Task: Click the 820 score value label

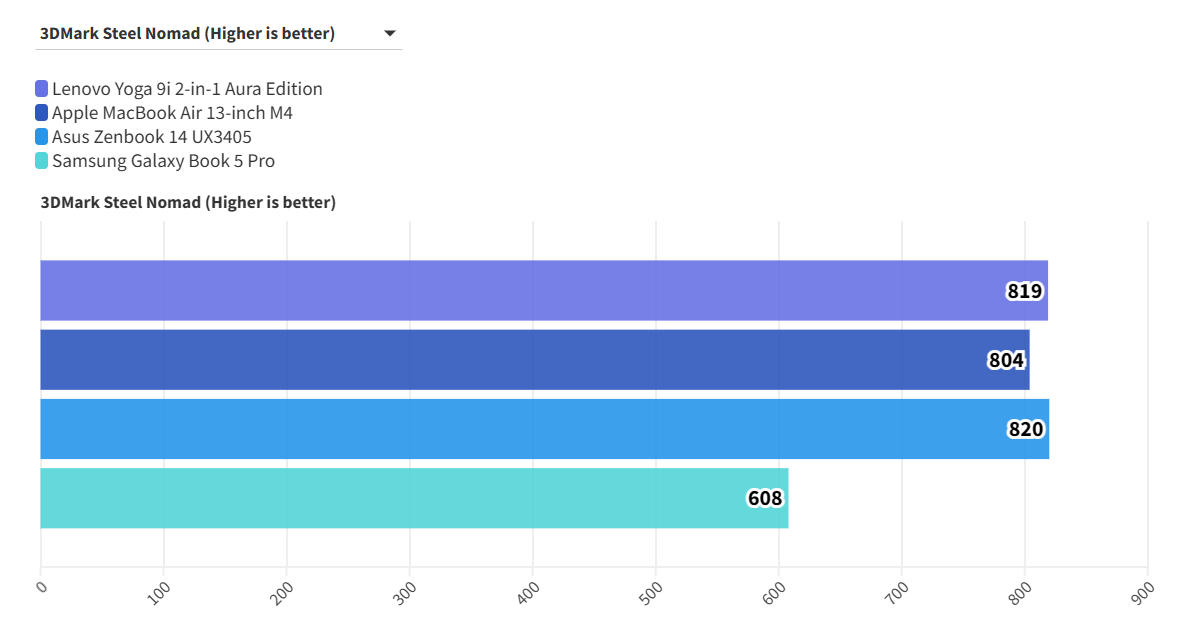Action: pyautogui.click(x=1026, y=430)
